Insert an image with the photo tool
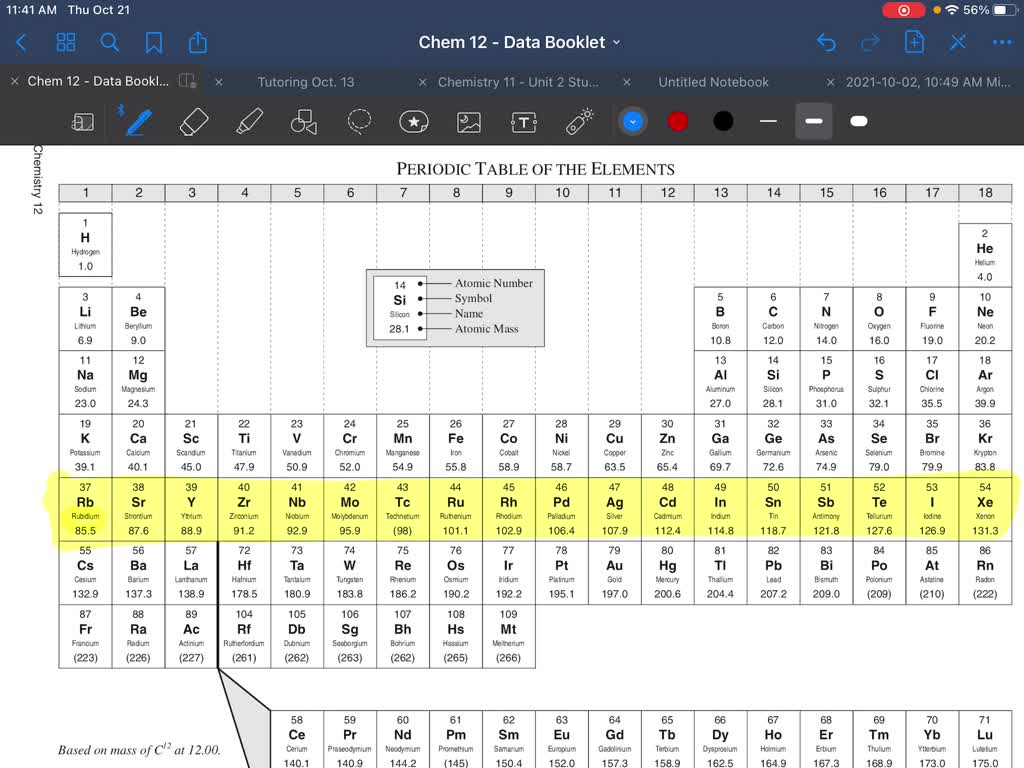Viewport: 1024px width, 768px height. [x=468, y=121]
